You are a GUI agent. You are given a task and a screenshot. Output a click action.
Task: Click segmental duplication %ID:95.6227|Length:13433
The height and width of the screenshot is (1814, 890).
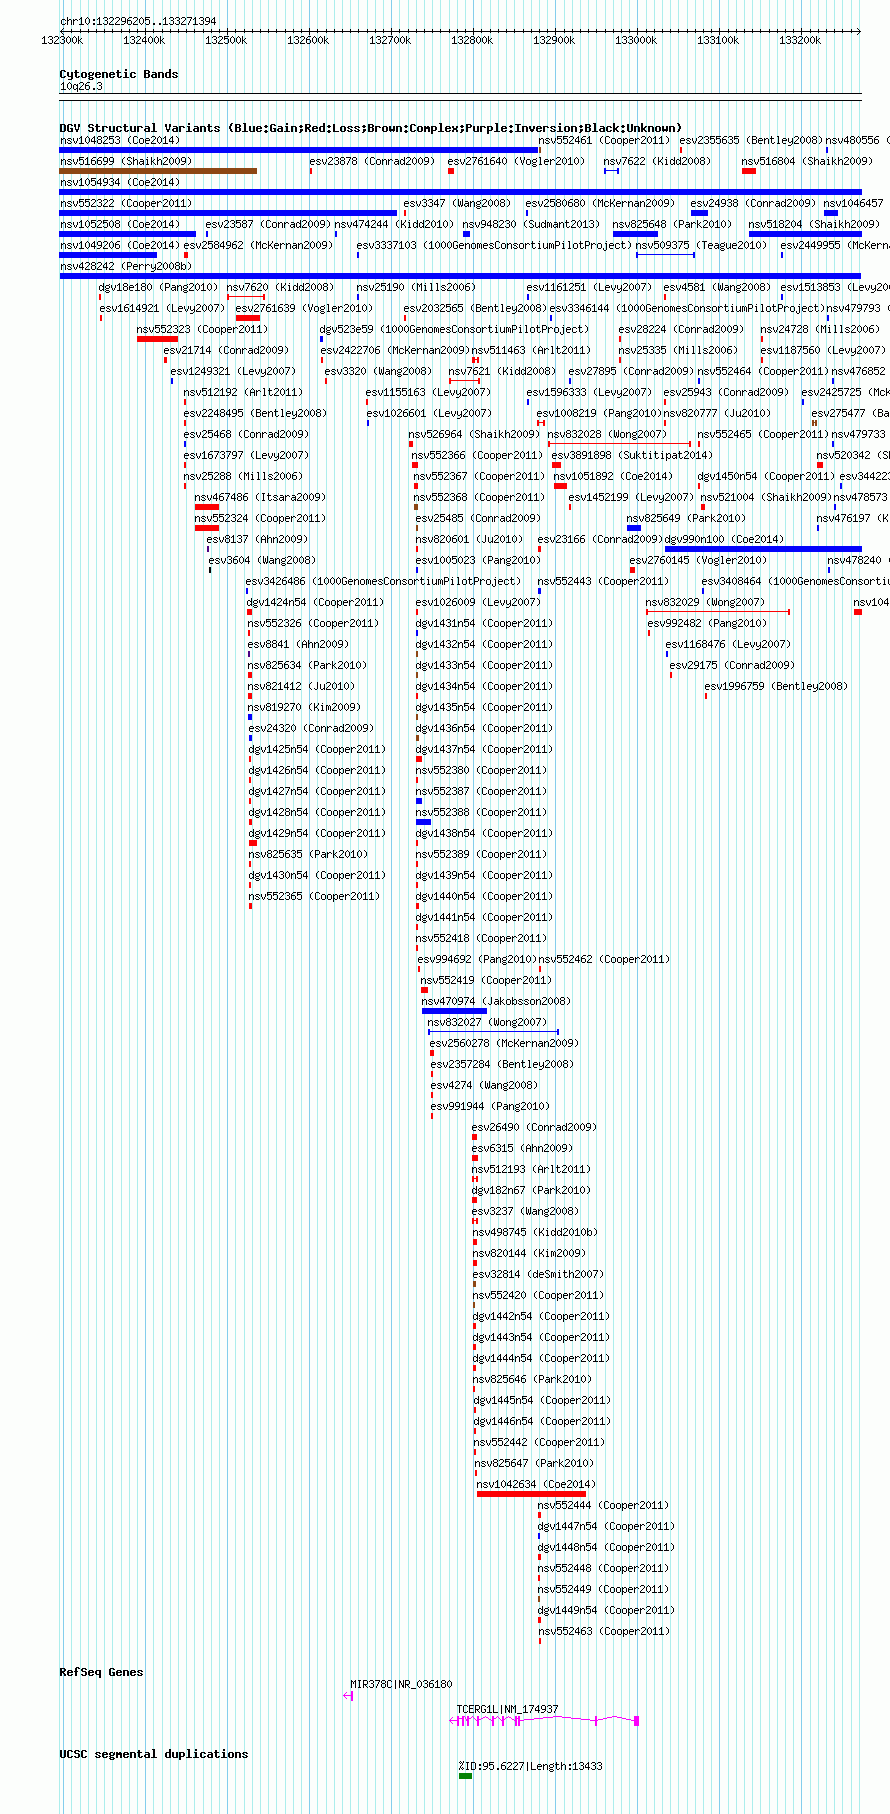click(x=531, y=1766)
